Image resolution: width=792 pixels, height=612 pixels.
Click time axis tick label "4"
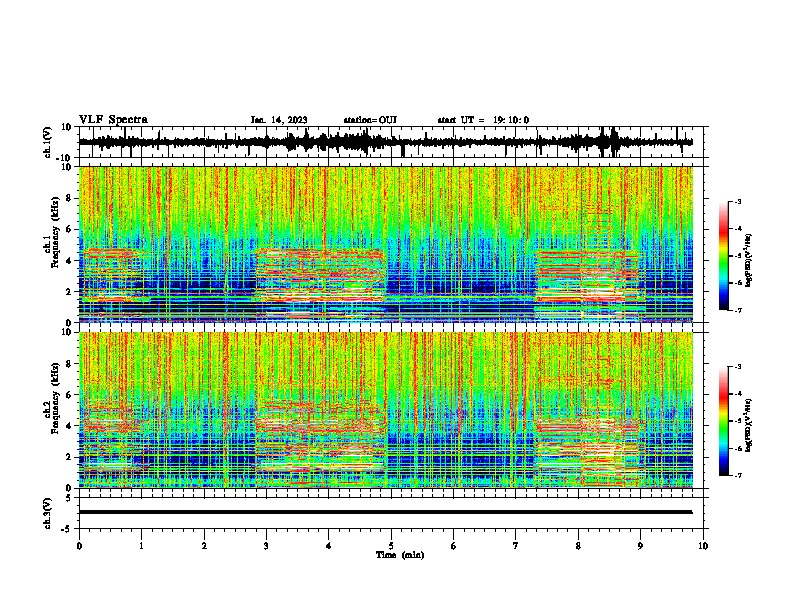tap(329, 546)
